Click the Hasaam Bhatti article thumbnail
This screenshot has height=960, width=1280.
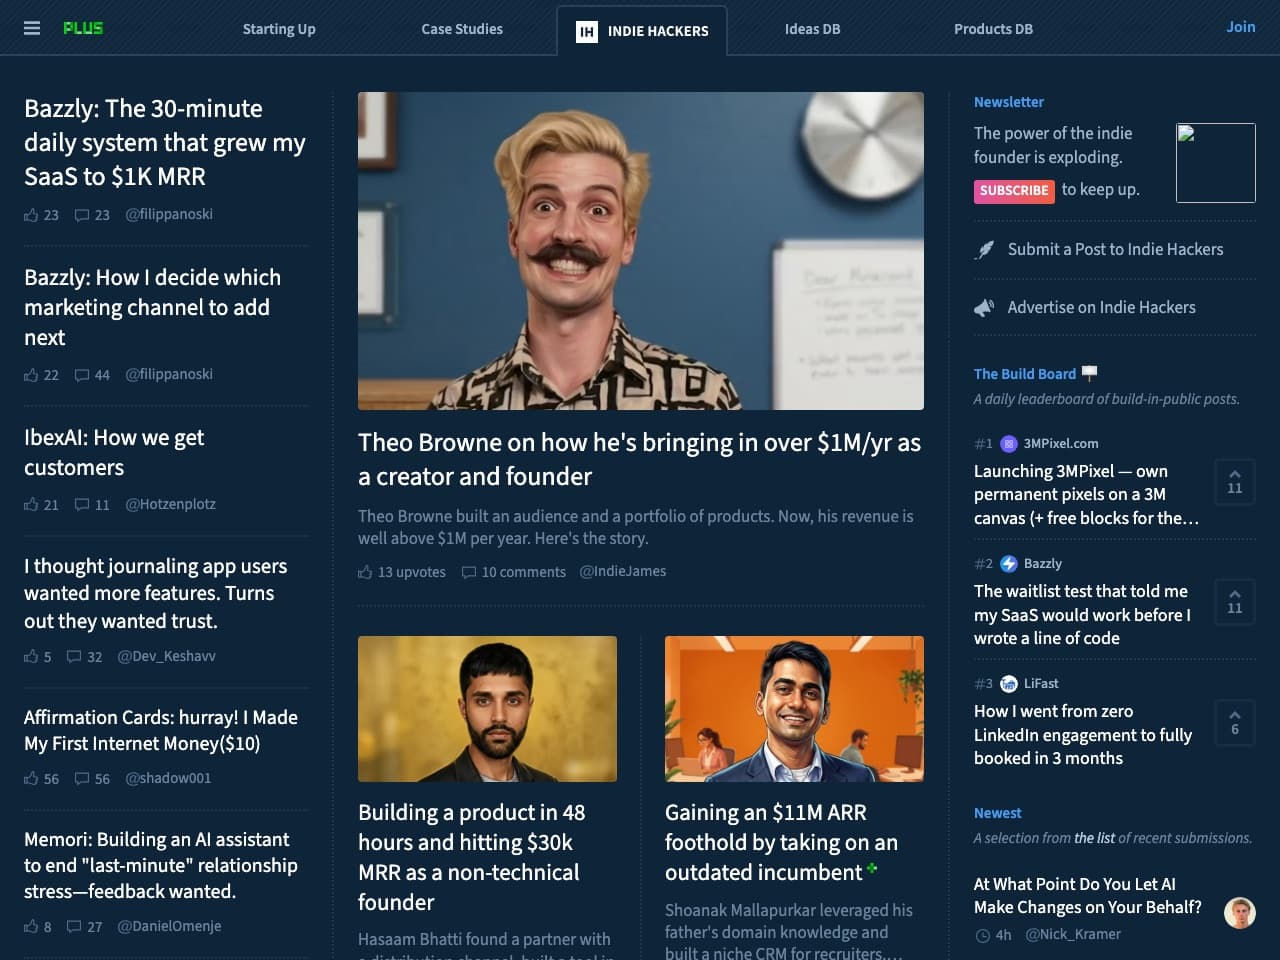[x=487, y=709]
